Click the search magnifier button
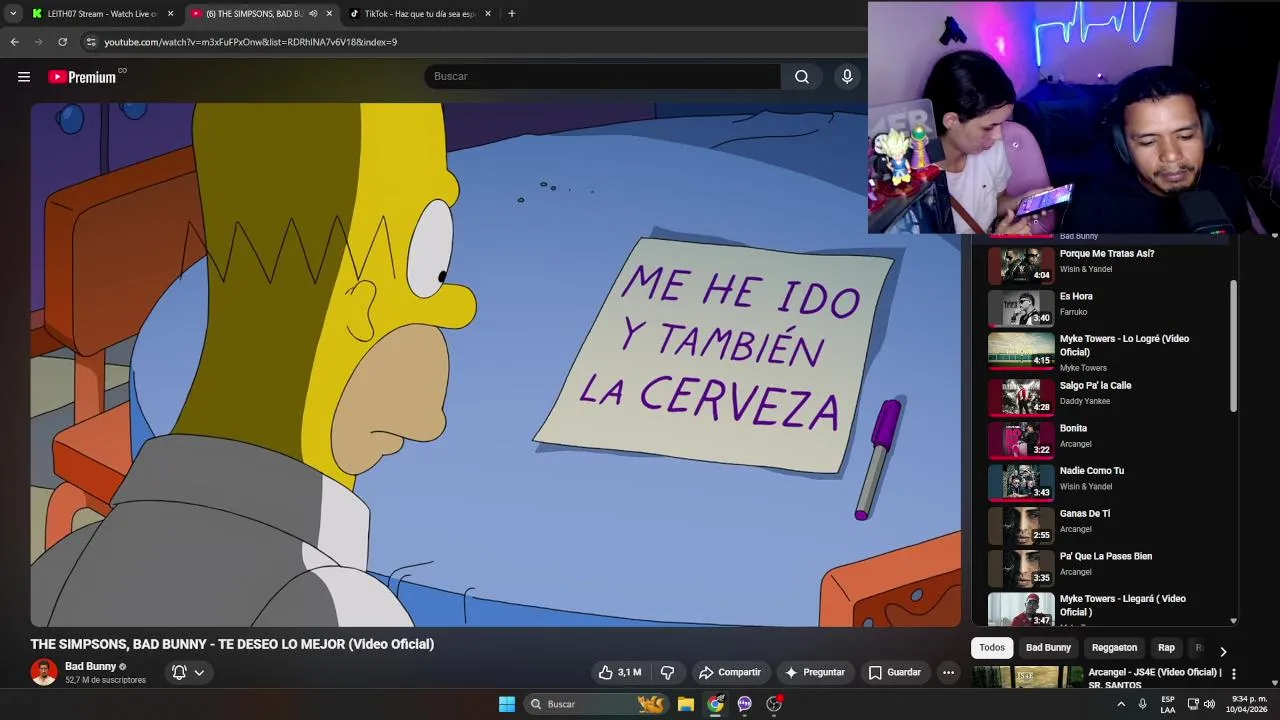Image resolution: width=1280 pixels, height=720 pixels. [802, 77]
